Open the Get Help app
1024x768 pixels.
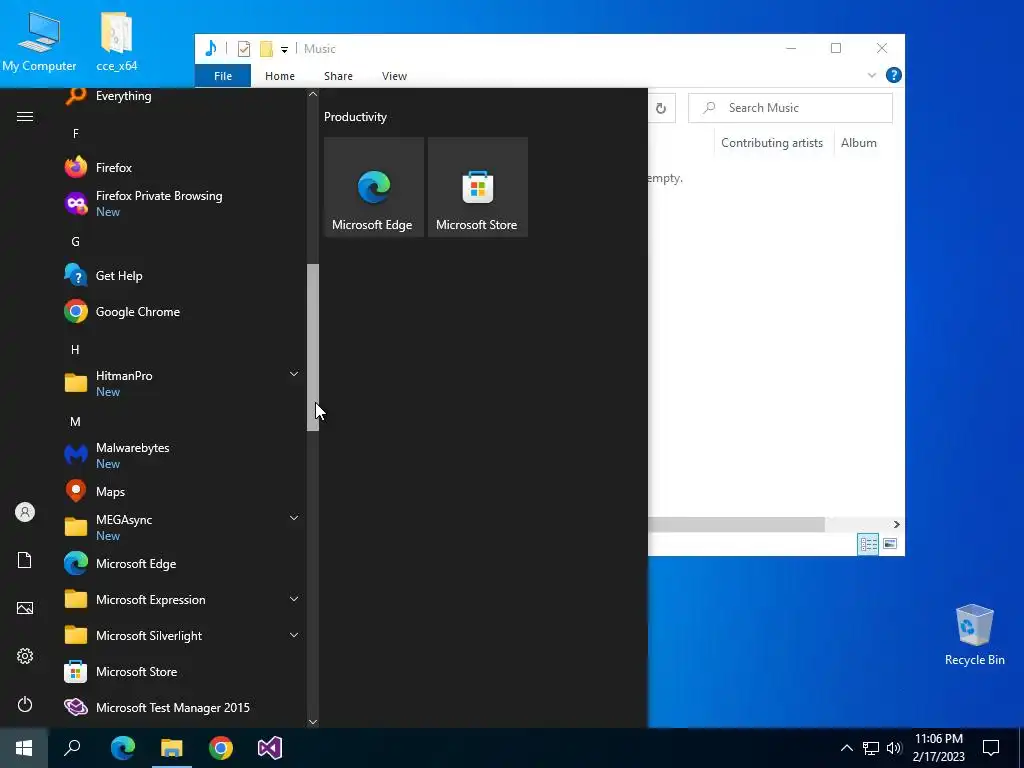(x=183, y=276)
